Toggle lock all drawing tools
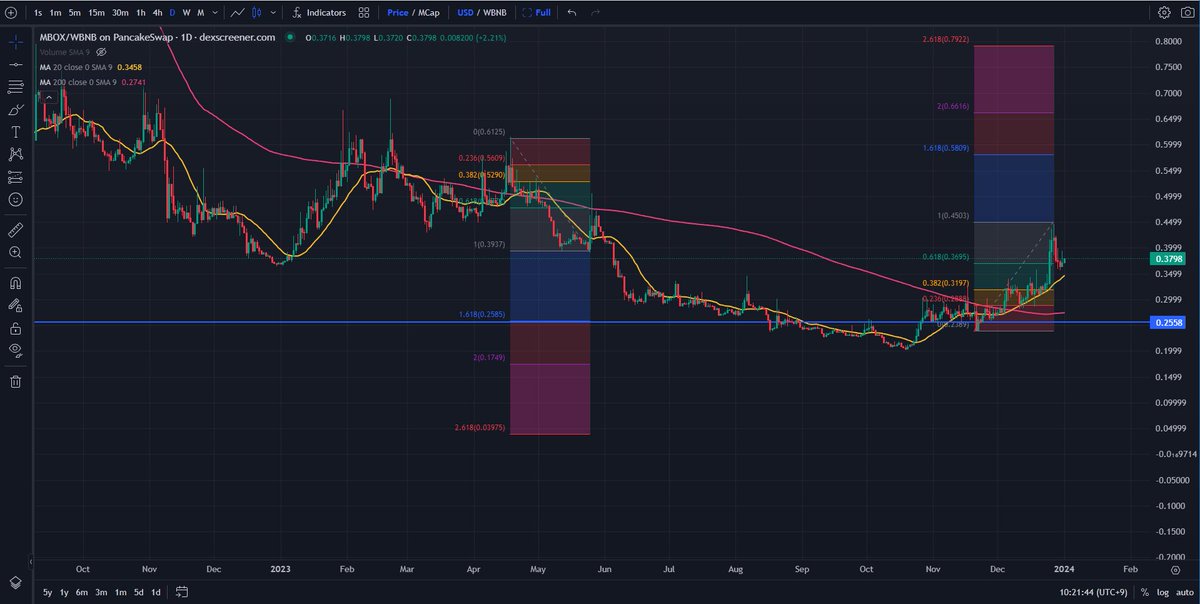The width and height of the screenshot is (1200, 604). pyautogui.click(x=15, y=328)
